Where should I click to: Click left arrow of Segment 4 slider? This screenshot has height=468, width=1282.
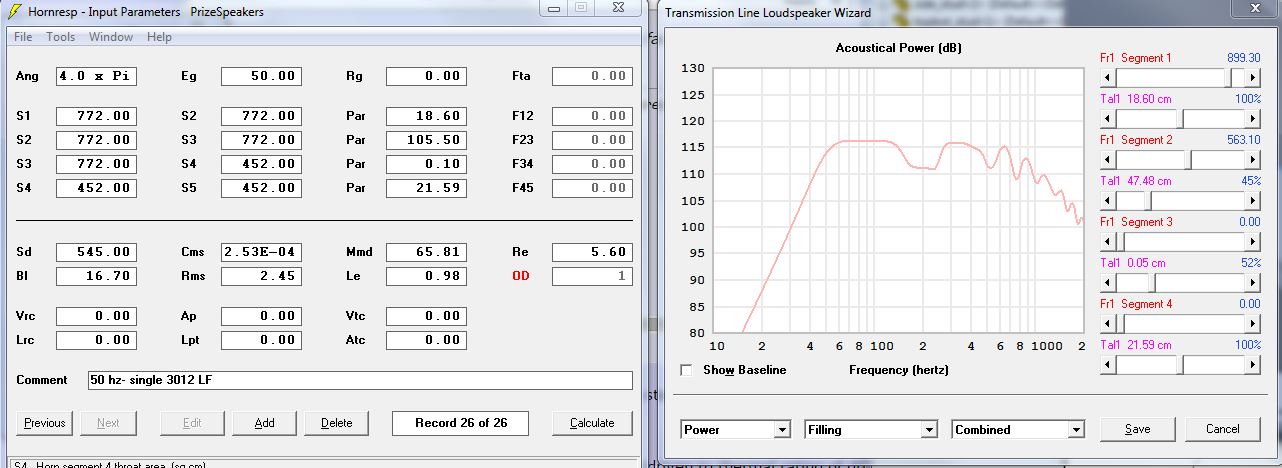coord(1107,323)
